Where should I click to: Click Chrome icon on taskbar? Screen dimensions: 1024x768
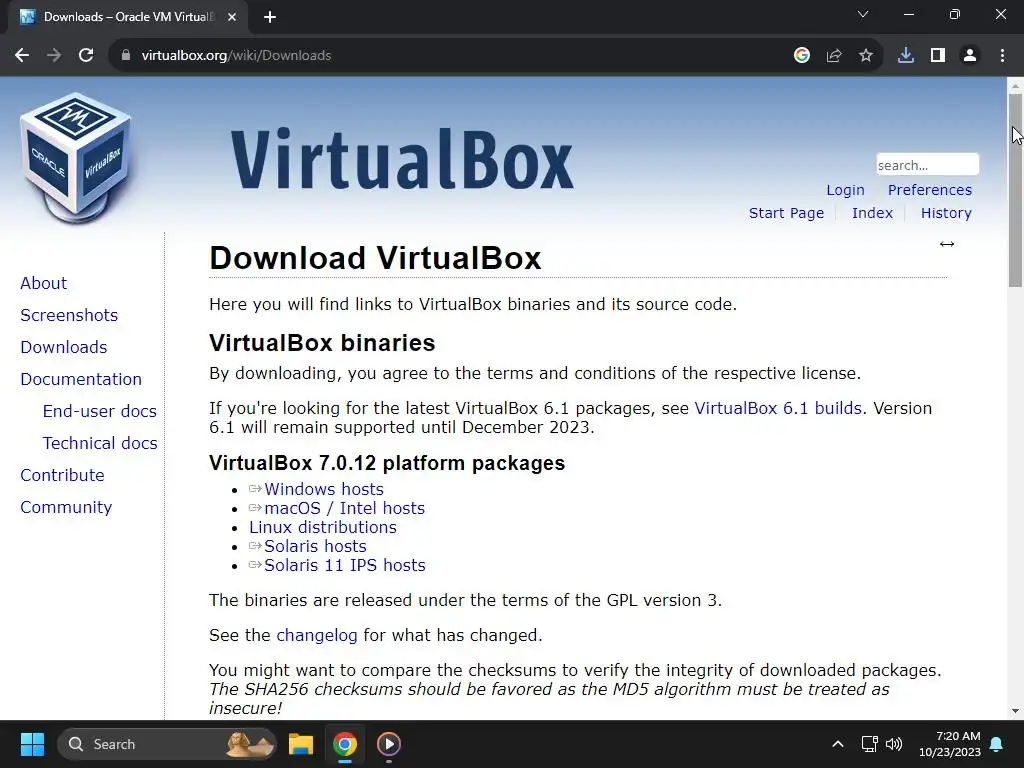coord(345,744)
